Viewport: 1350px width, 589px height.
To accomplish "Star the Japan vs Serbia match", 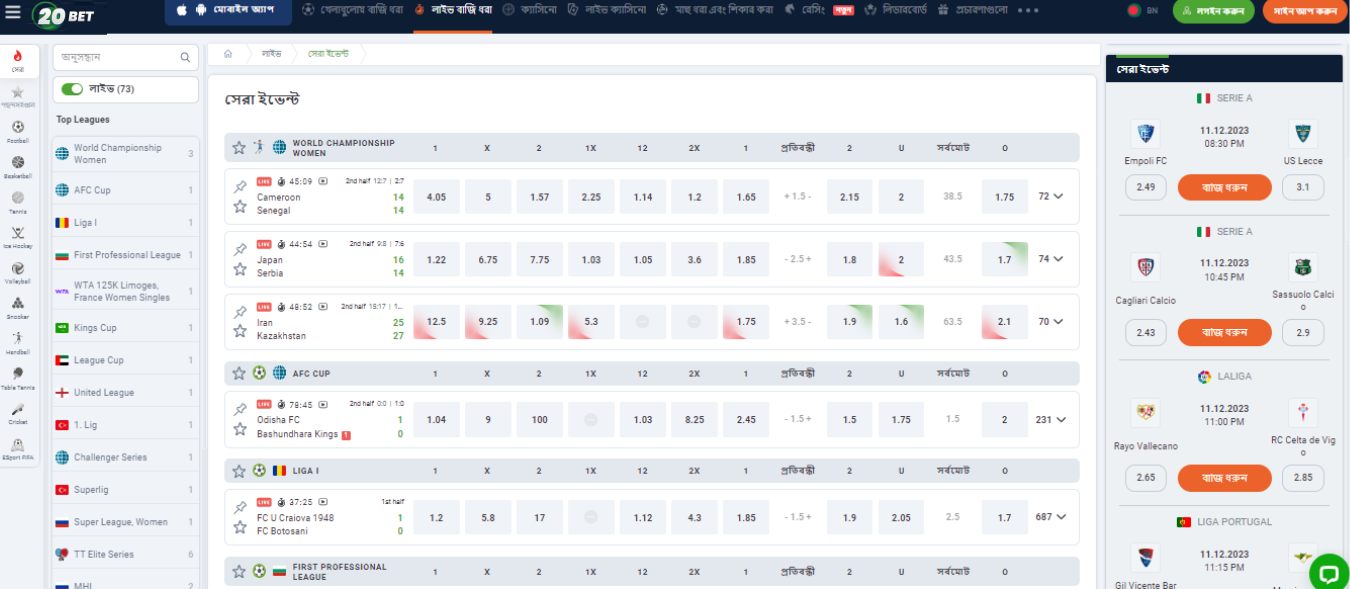I will pyautogui.click(x=240, y=269).
